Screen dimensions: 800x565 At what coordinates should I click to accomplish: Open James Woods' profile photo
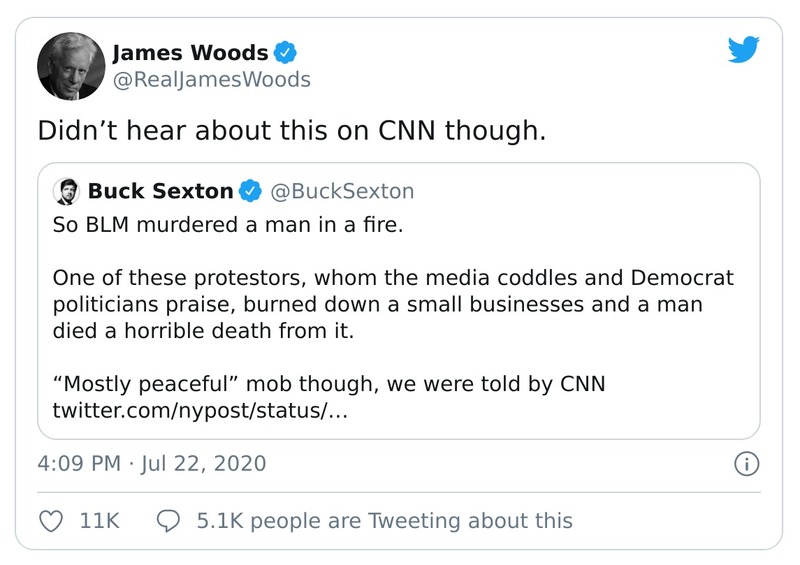(71, 66)
